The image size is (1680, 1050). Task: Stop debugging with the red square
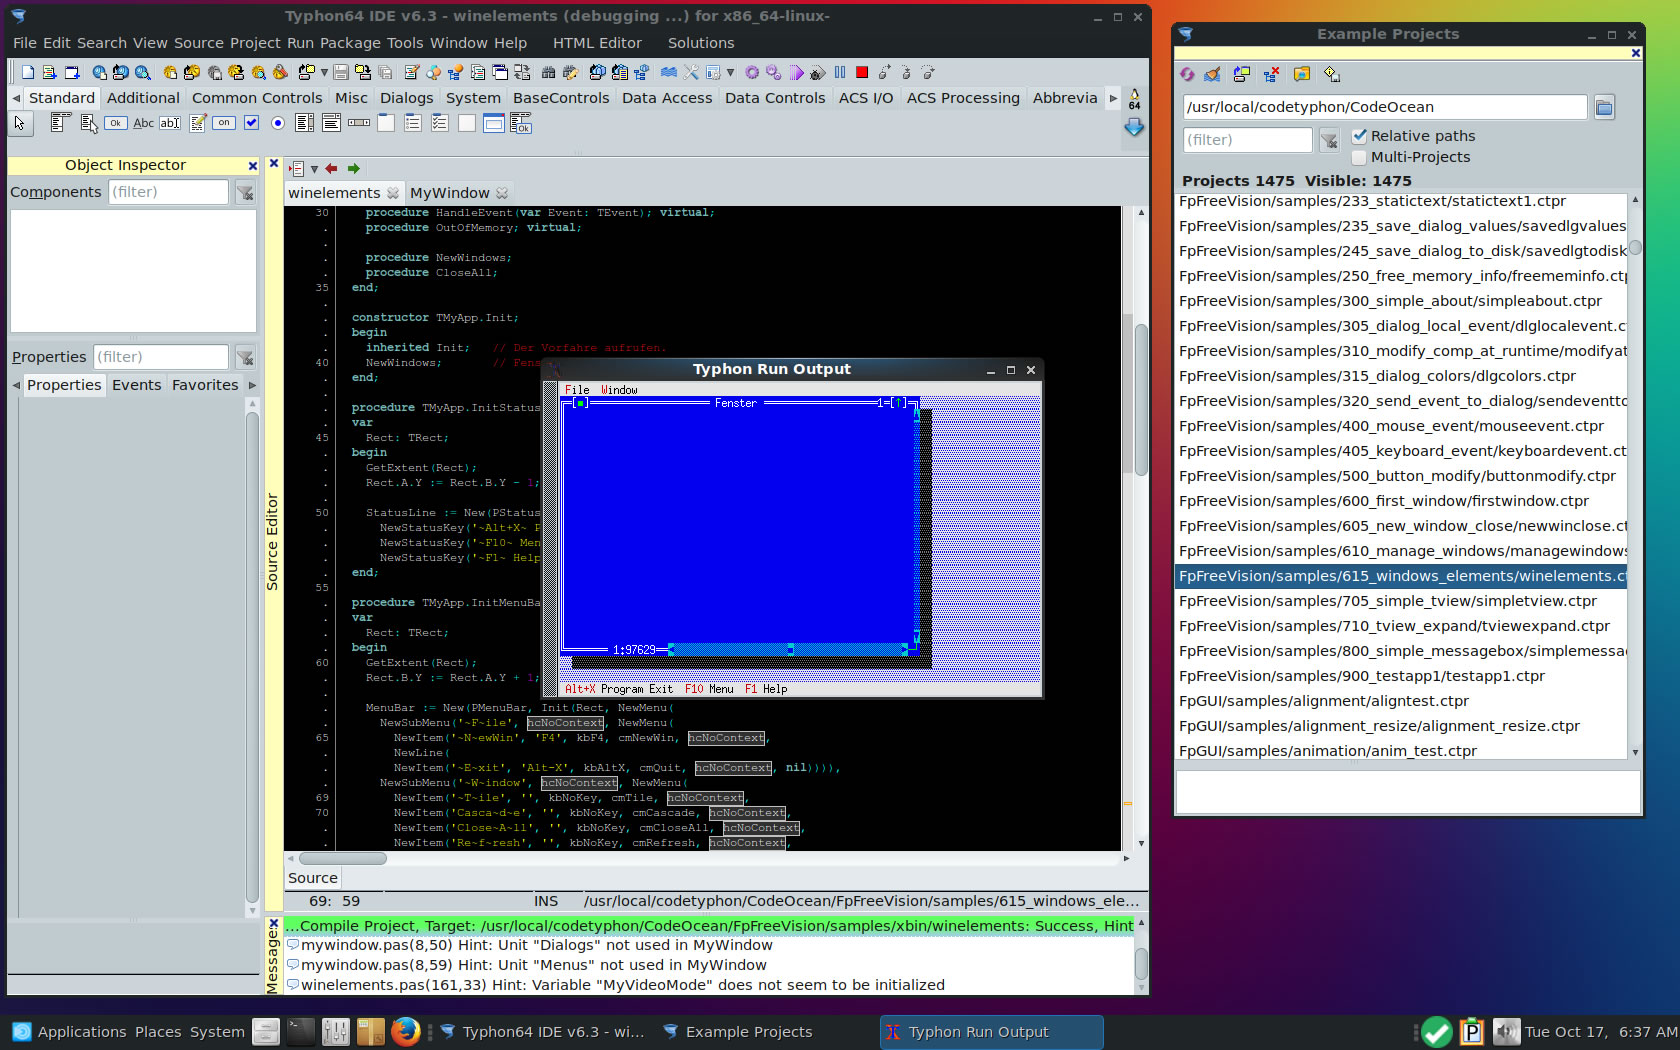tap(862, 72)
